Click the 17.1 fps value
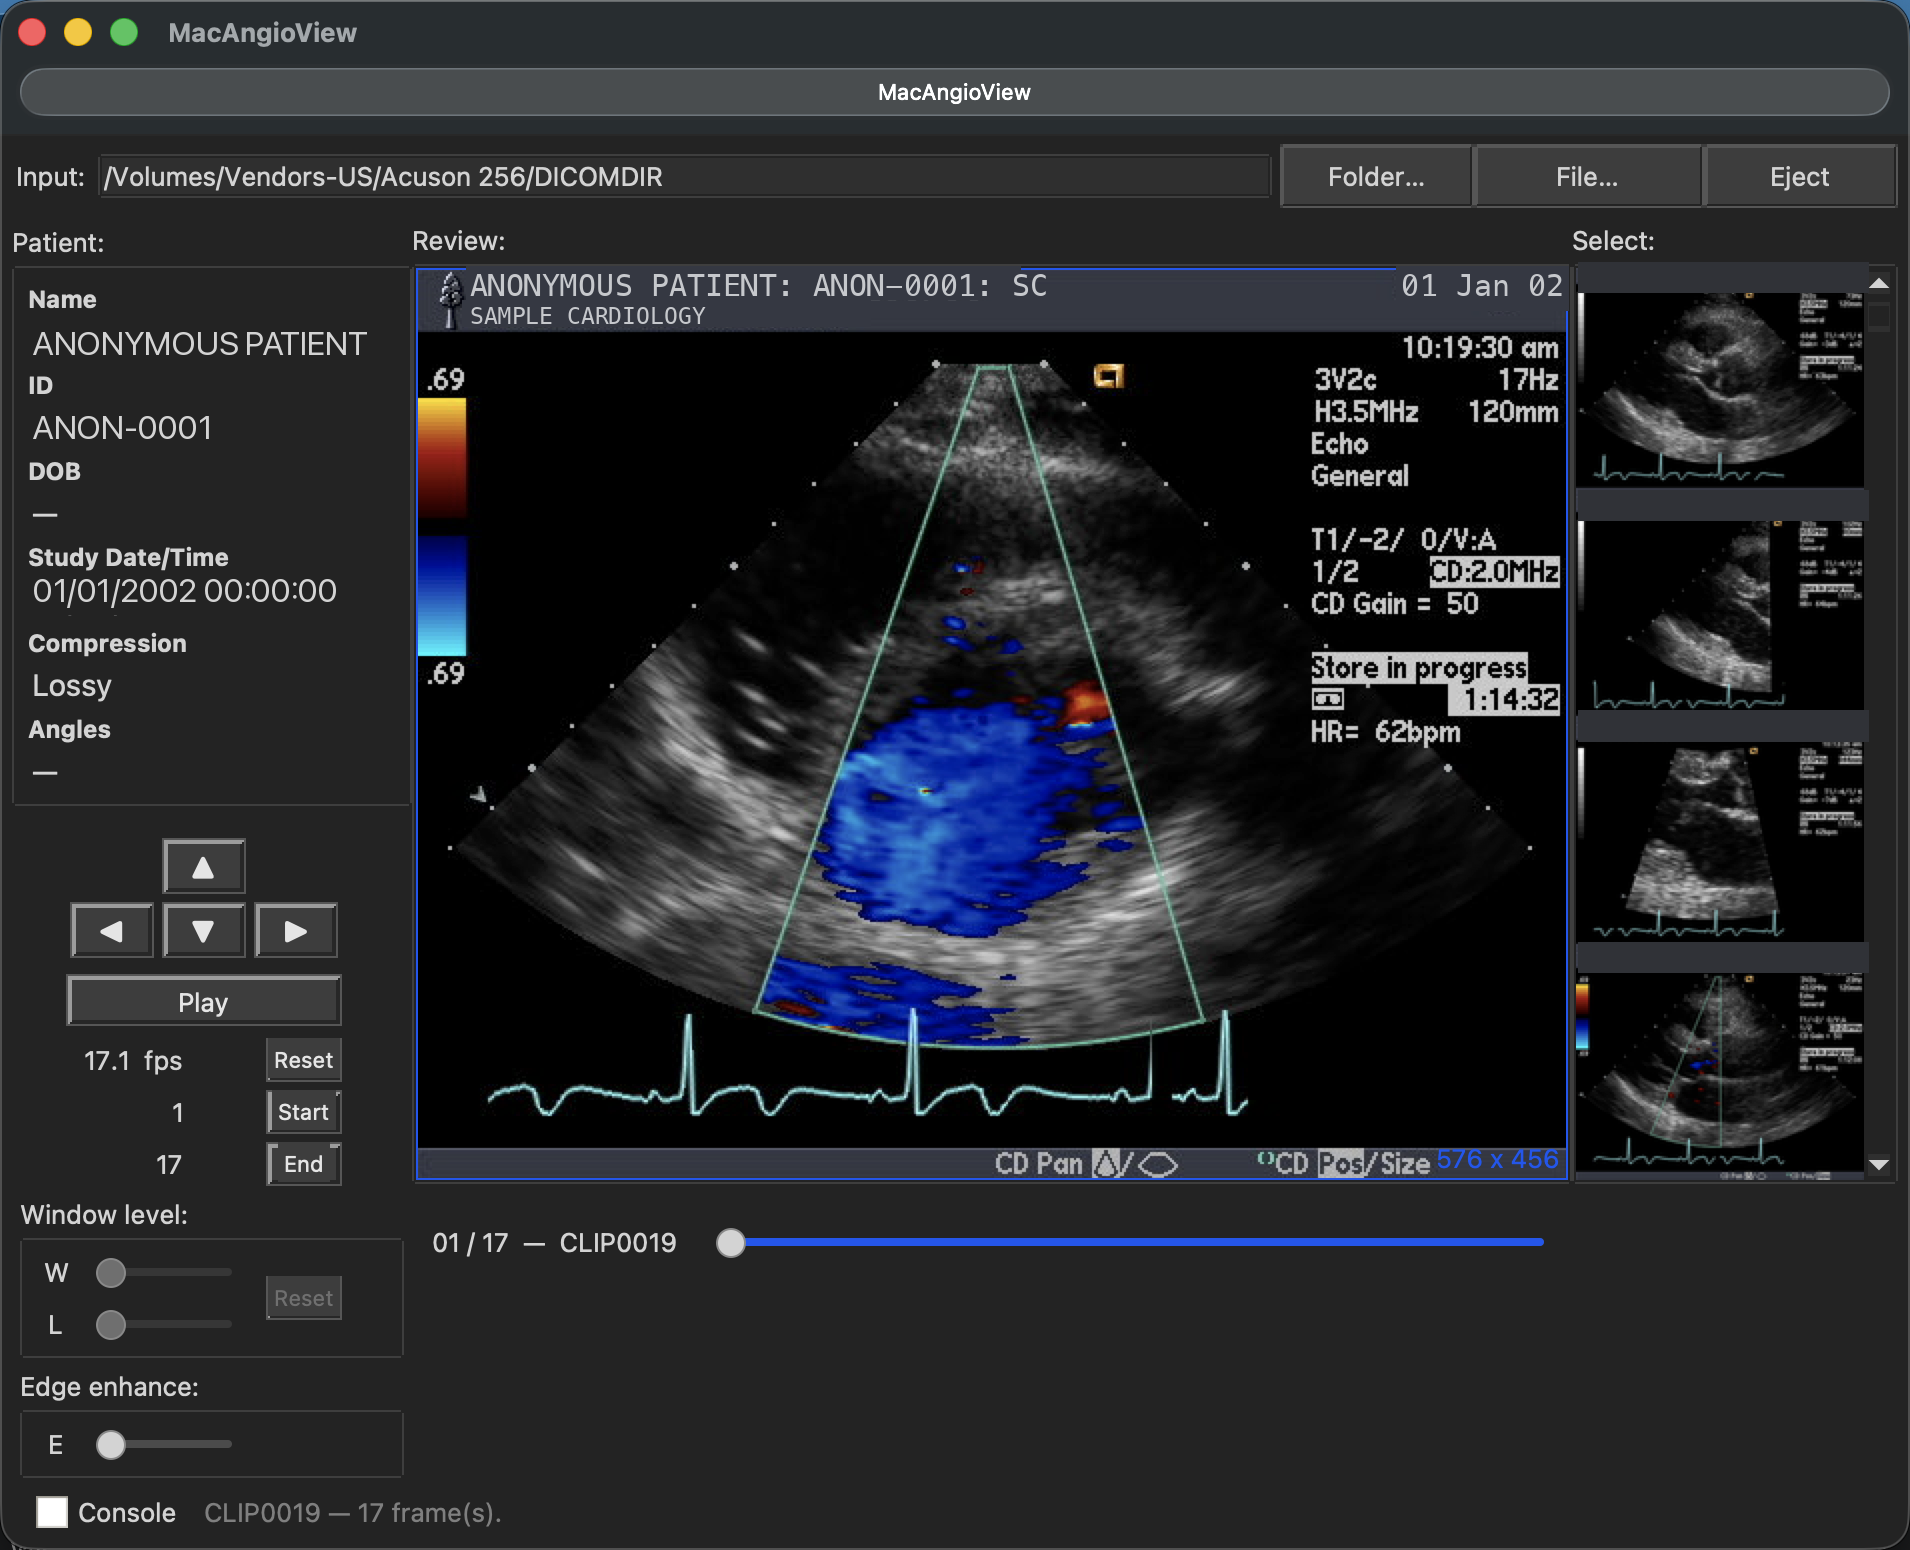The image size is (1910, 1550). pyautogui.click(x=133, y=1061)
